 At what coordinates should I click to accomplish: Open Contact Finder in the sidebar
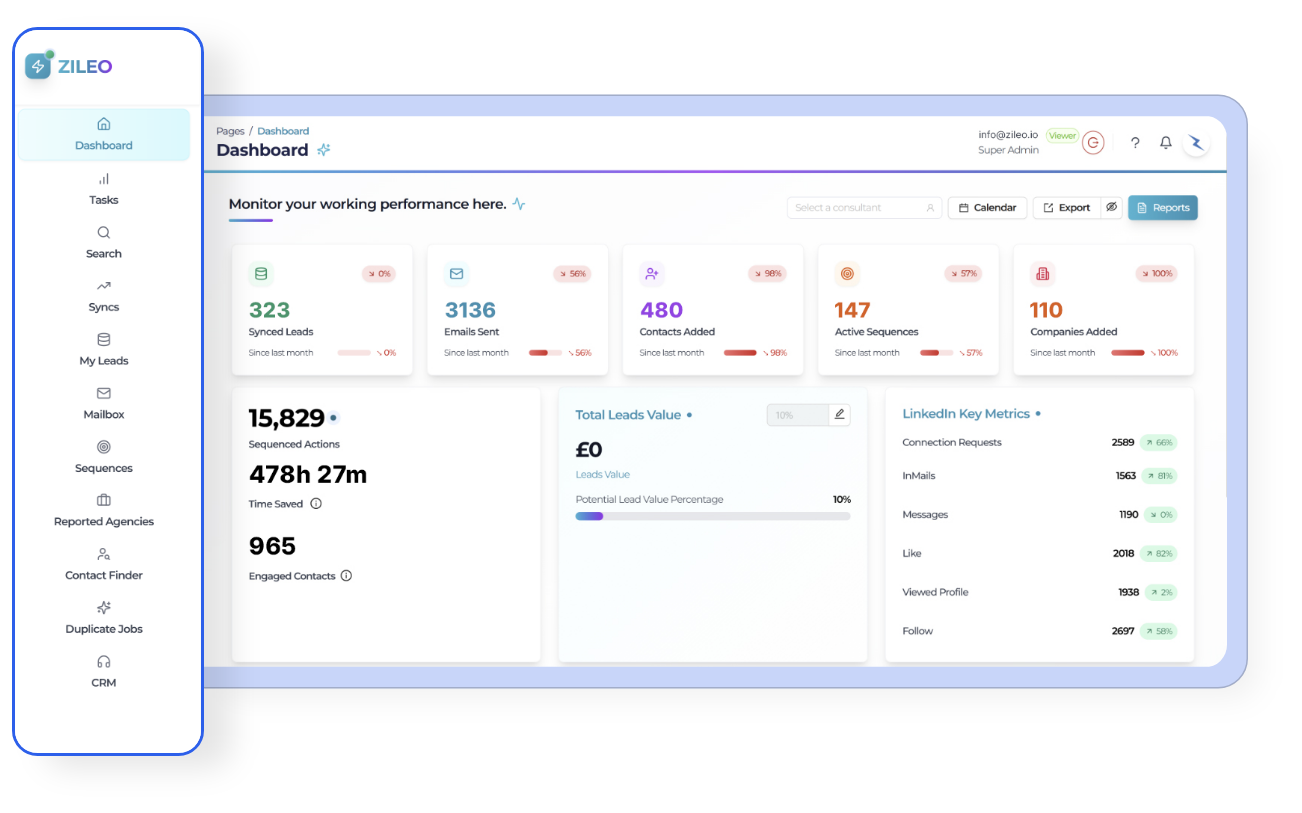pos(104,565)
